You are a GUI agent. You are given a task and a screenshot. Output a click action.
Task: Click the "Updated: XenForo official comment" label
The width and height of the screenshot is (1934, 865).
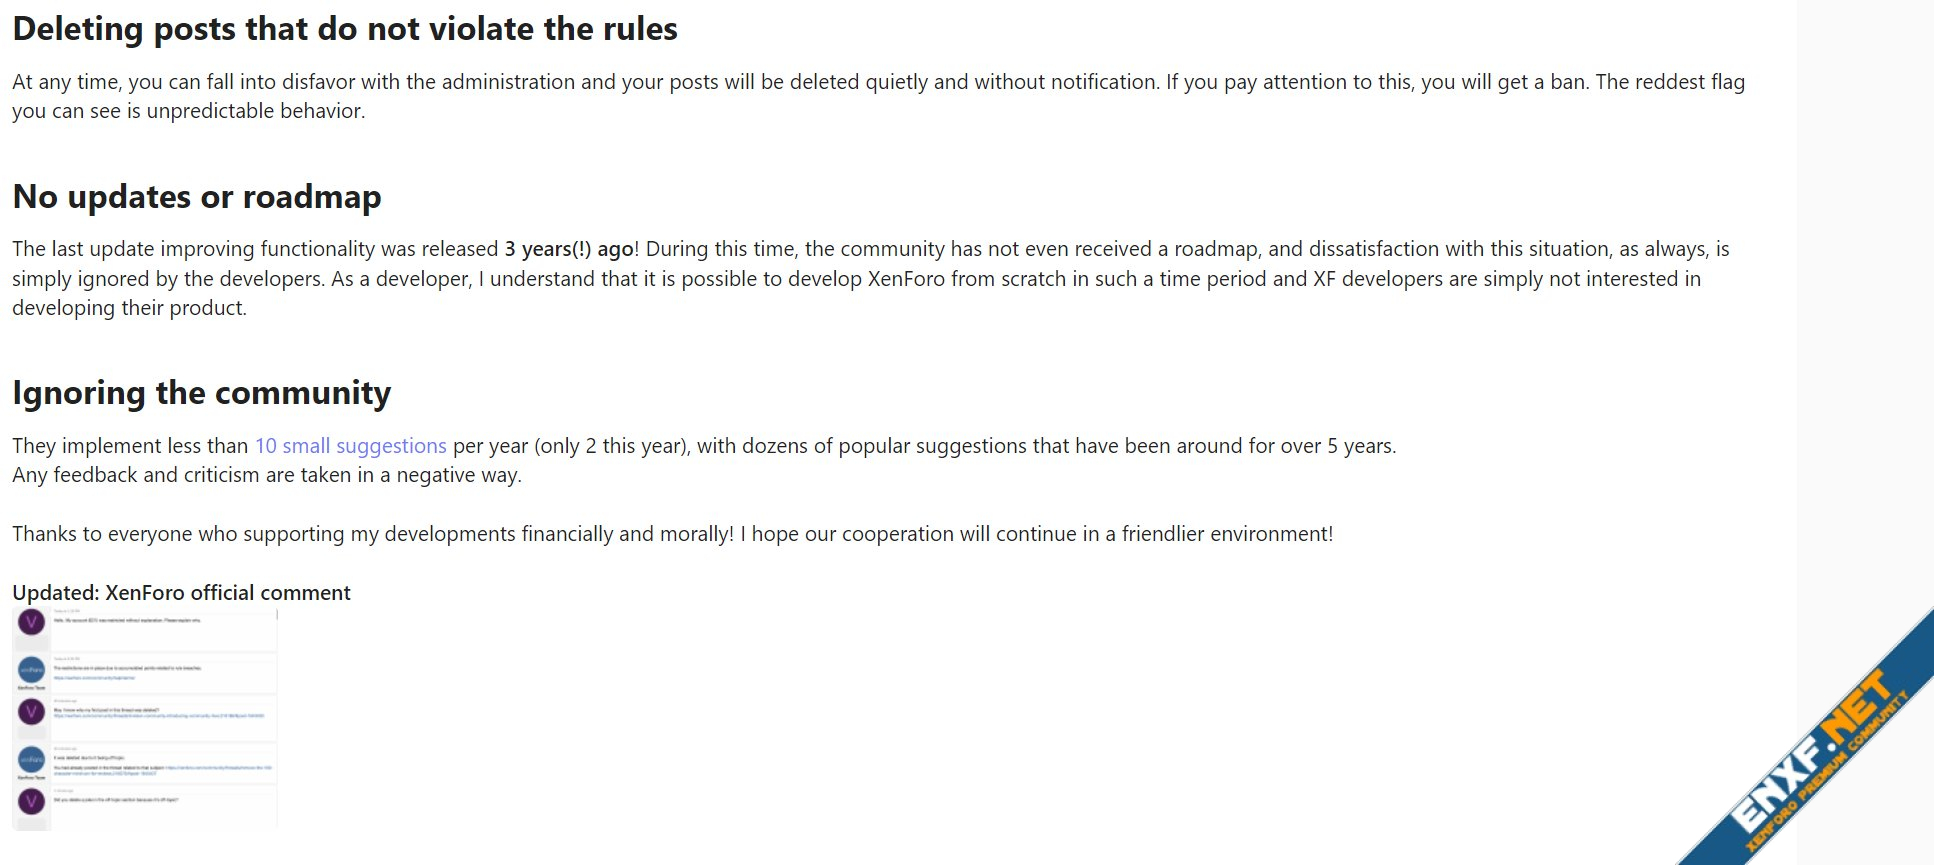click(x=181, y=593)
